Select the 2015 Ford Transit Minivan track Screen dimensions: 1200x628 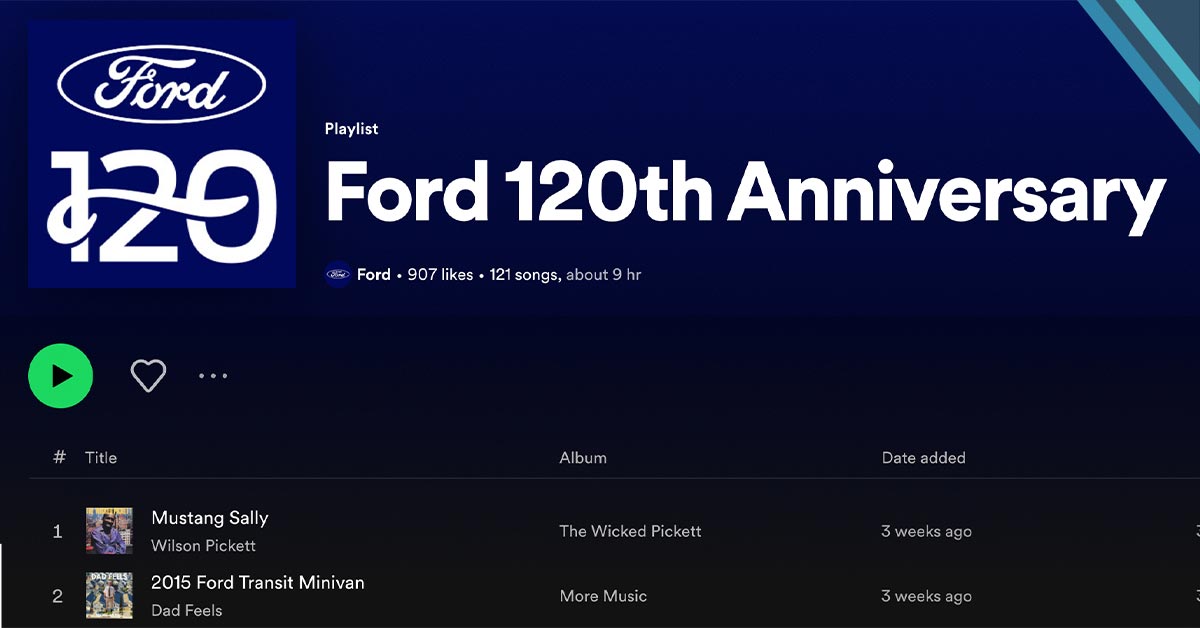(x=257, y=582)
